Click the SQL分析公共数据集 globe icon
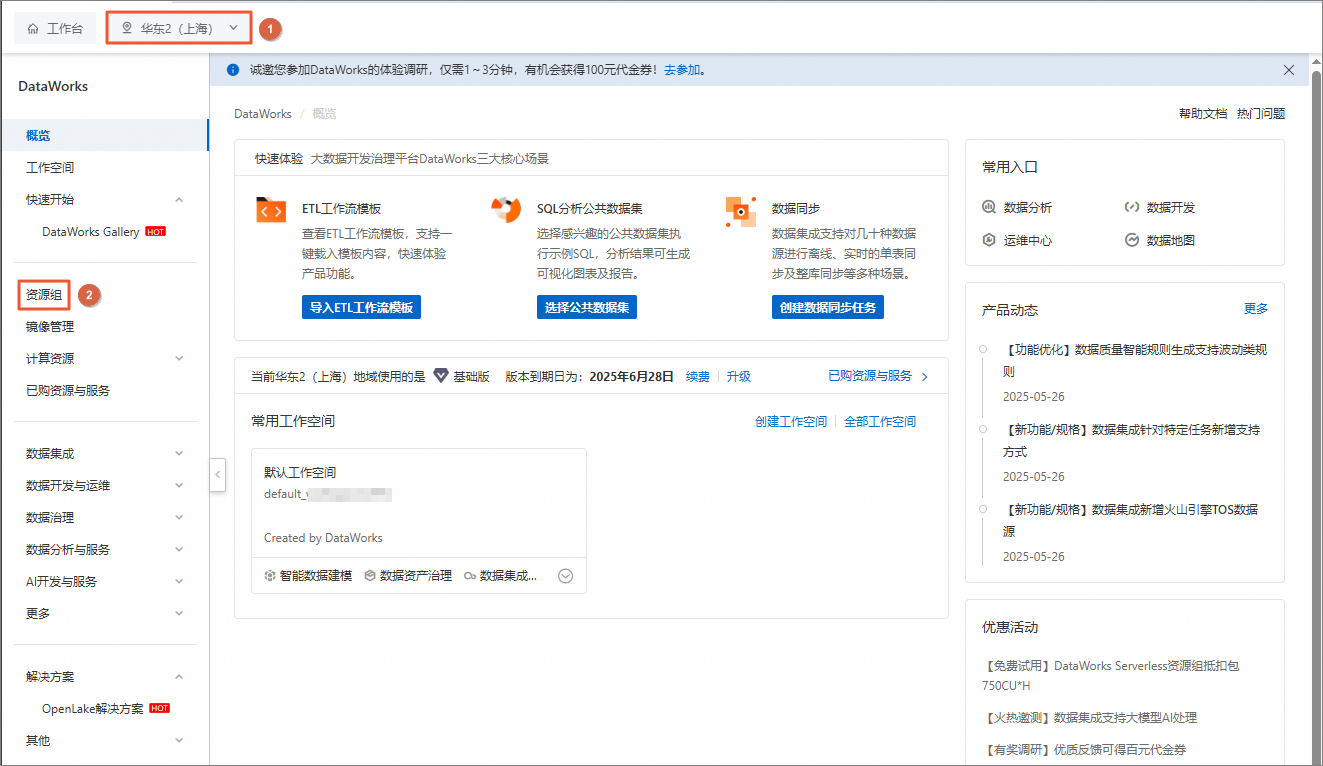 coord(506,210)
